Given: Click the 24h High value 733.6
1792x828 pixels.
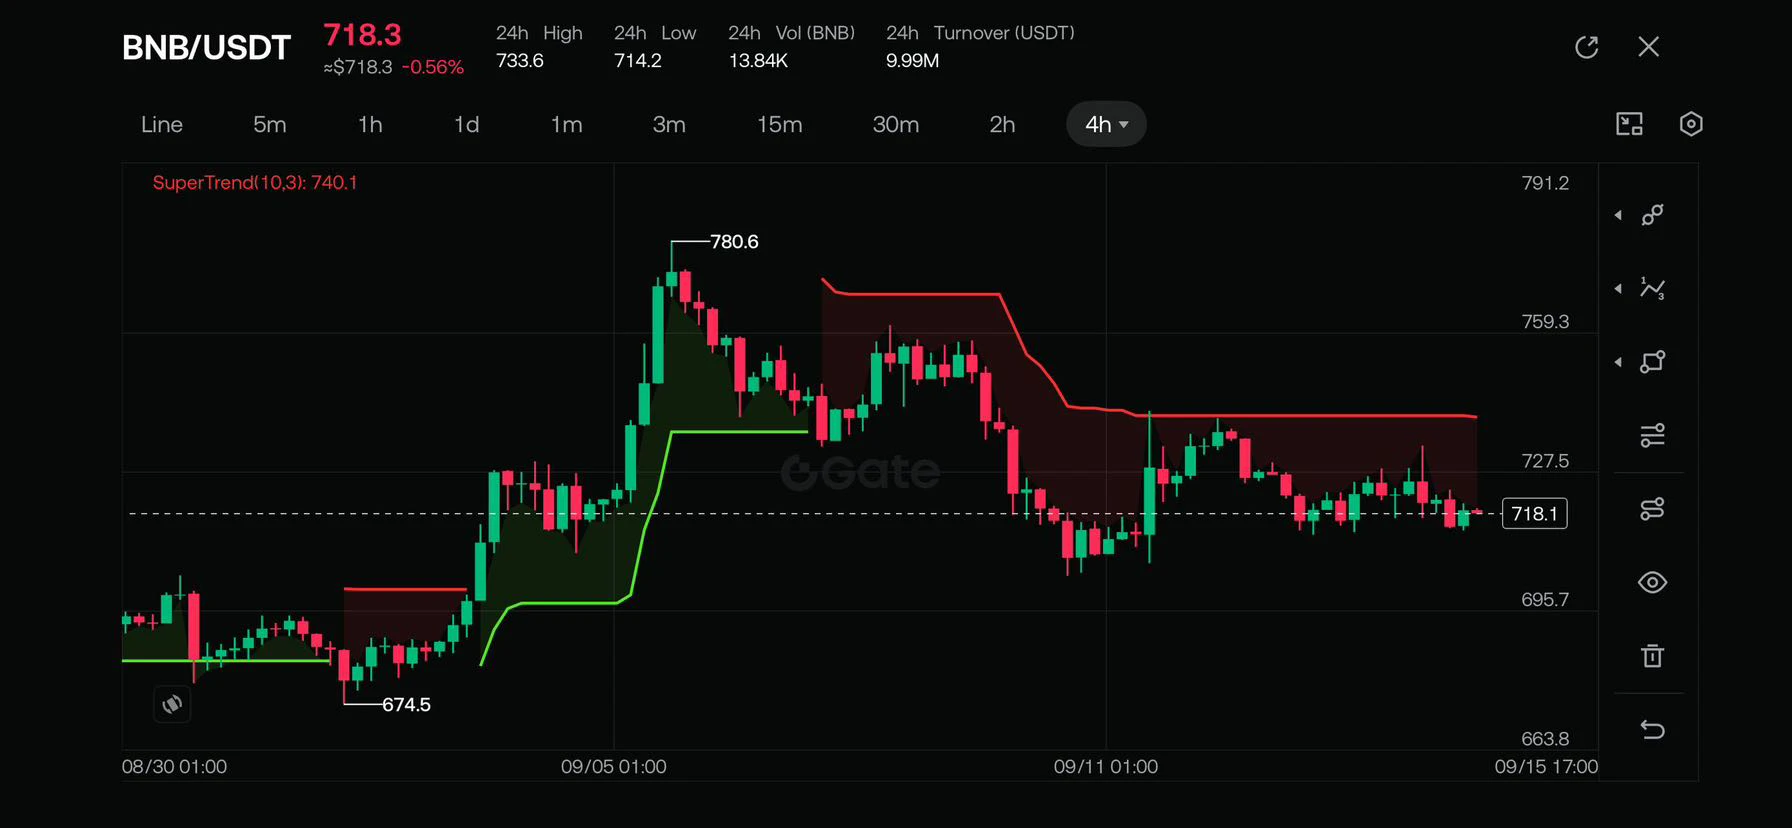Looking at the screenshot, I should click(x=520, y=61).
